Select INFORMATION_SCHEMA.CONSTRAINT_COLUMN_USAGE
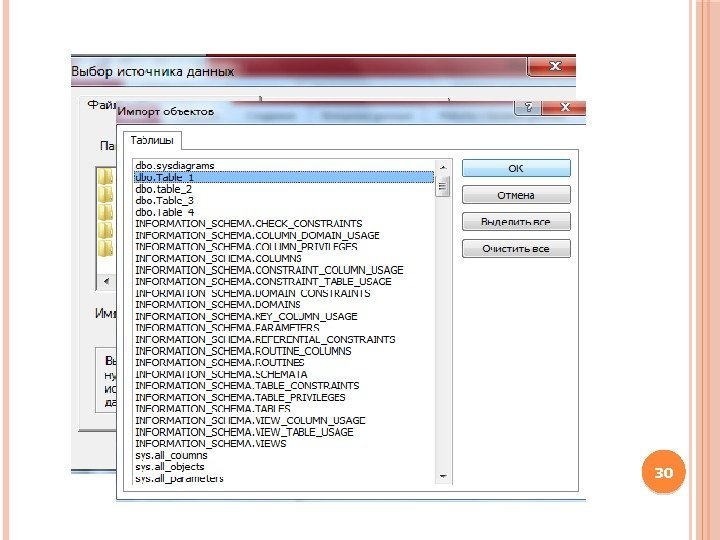Viewport: 720px width, 540px height. click(284, 270)
